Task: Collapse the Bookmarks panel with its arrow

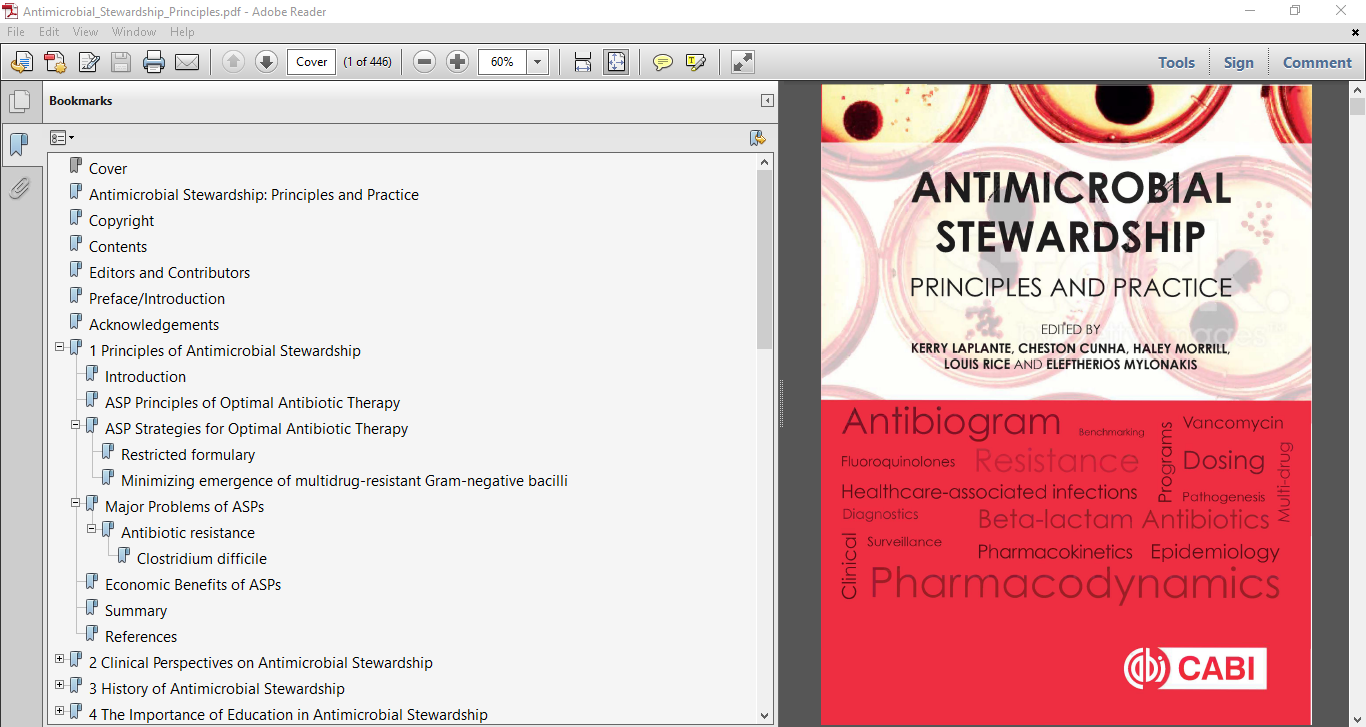Action: click(x=766, y=100)
